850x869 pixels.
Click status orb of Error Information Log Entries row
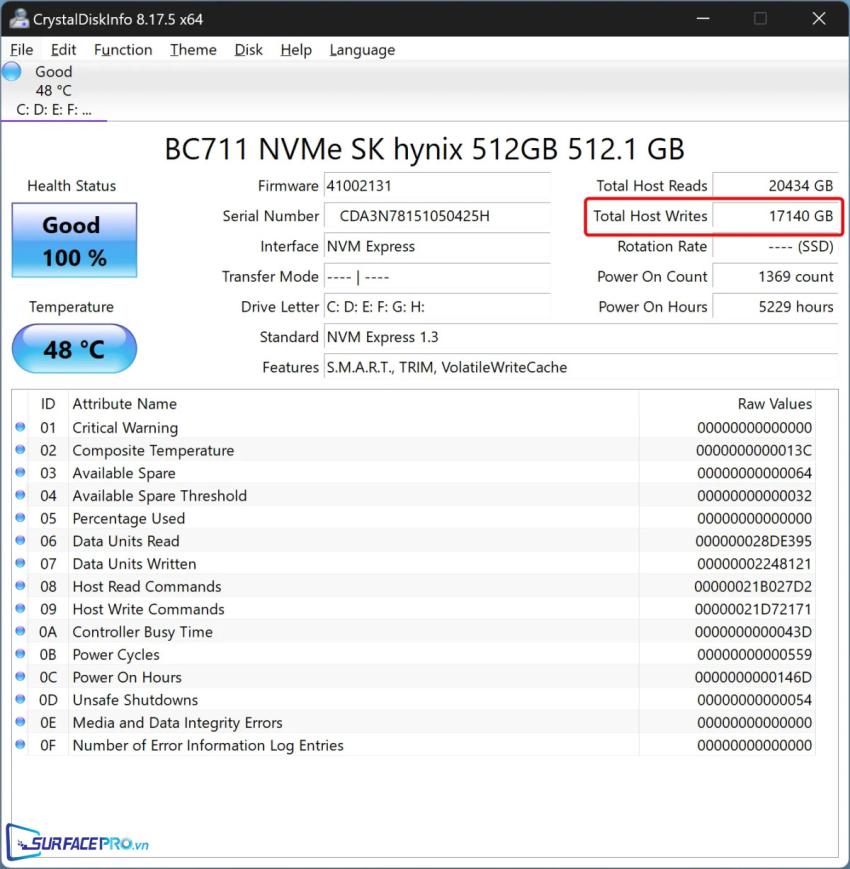tap(21, 745)
